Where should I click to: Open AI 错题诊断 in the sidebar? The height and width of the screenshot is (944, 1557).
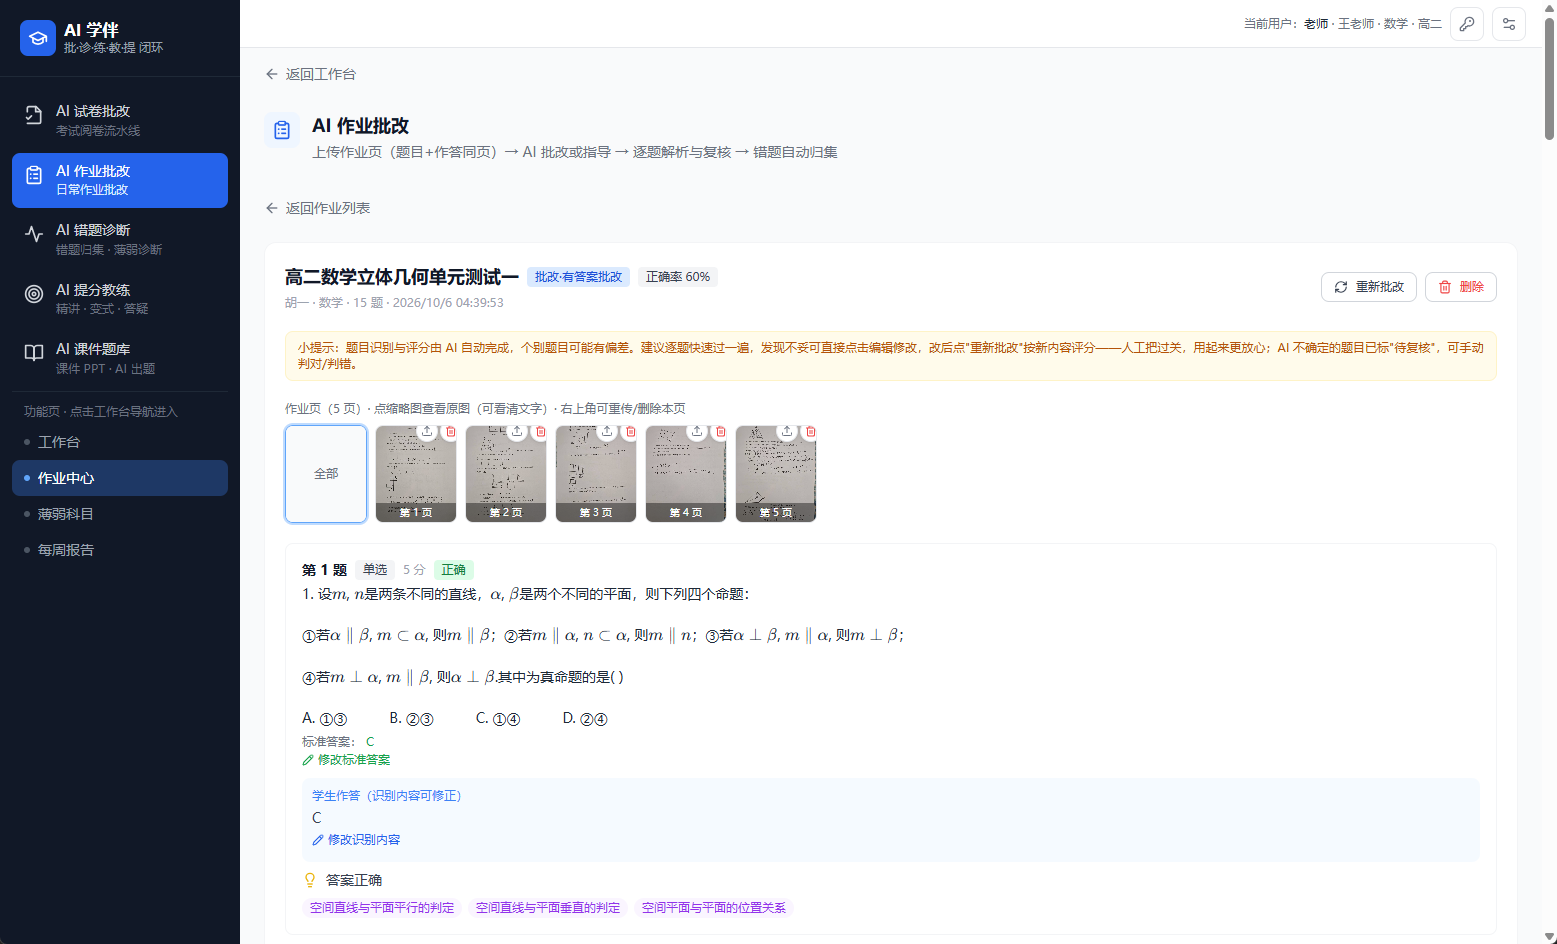click(x=120, y=239)
